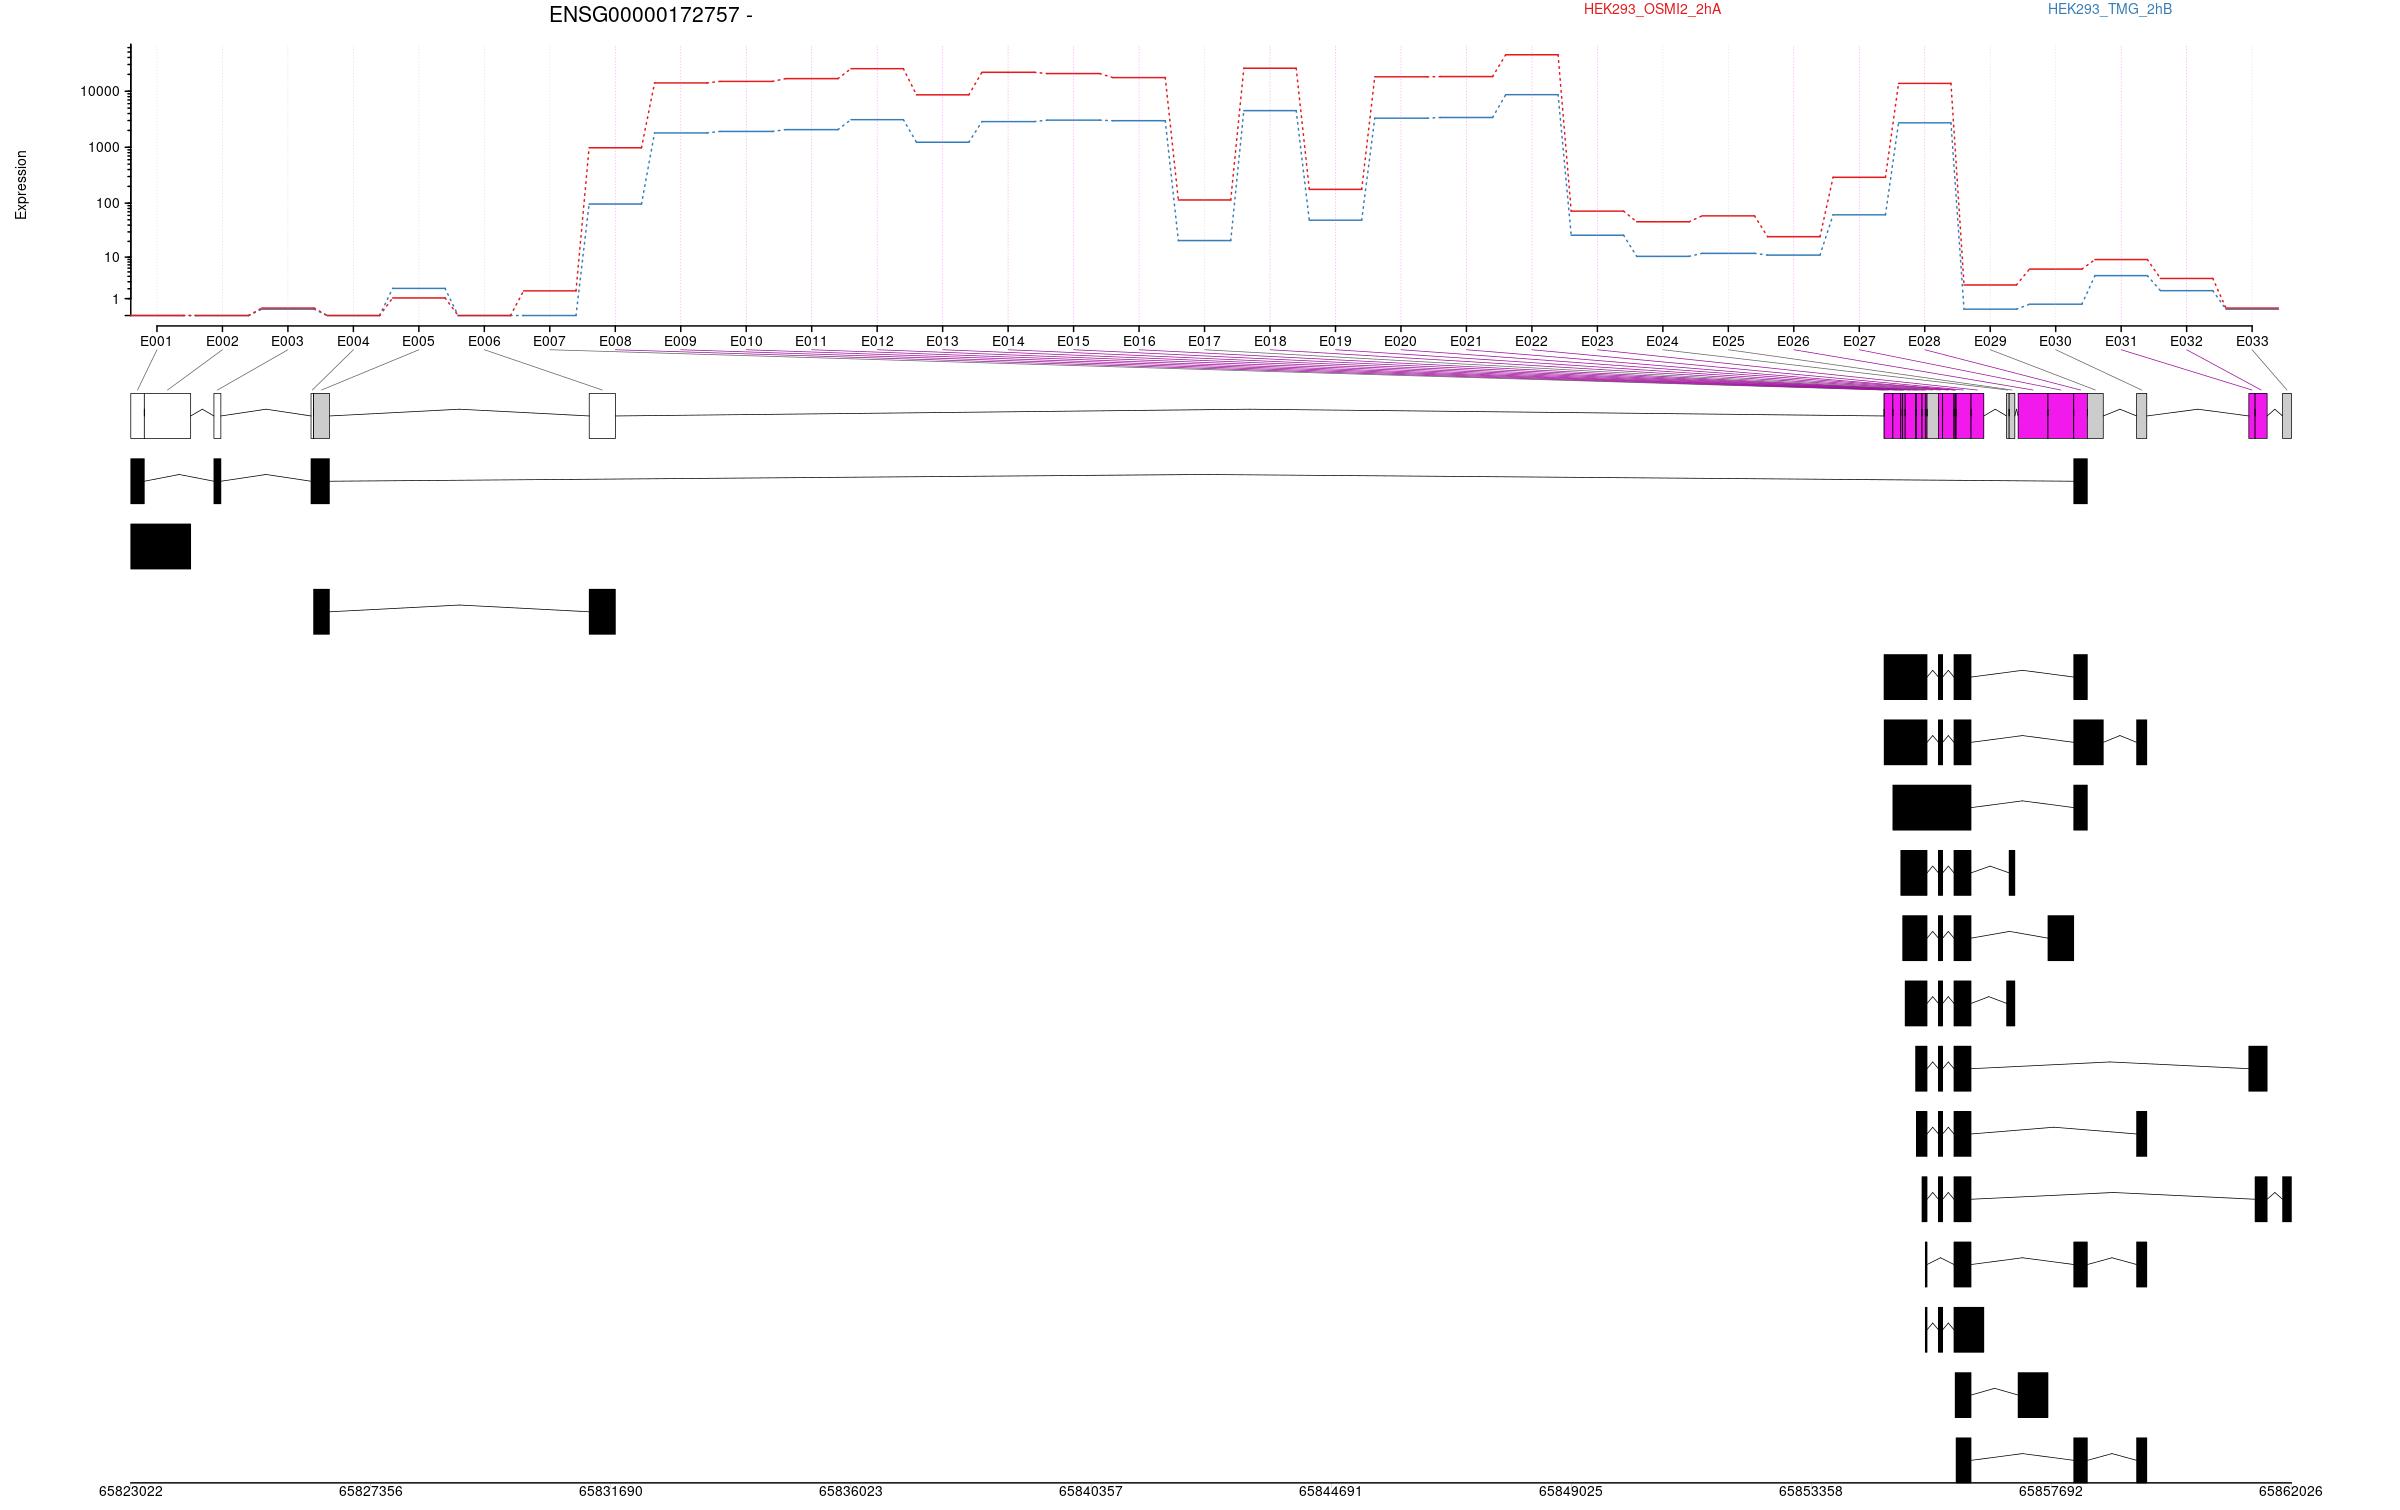Click genomic coordinate 65836023
This screenshot has height=1510, width=2400.
tap(850, 1491)
